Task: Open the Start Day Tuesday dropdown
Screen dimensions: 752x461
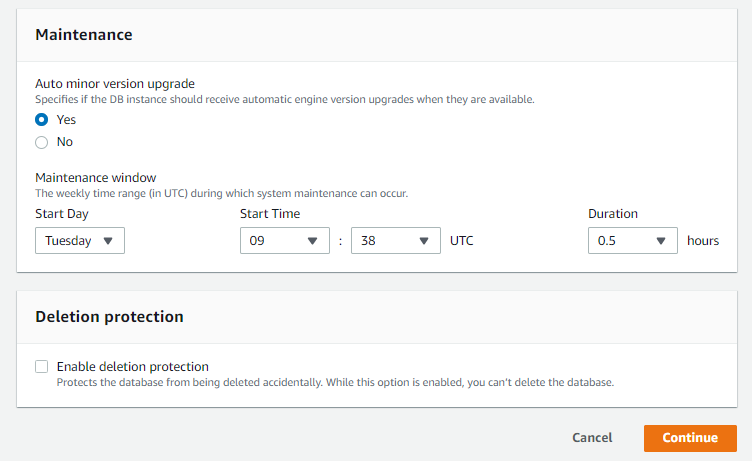Action: point(80,240)
